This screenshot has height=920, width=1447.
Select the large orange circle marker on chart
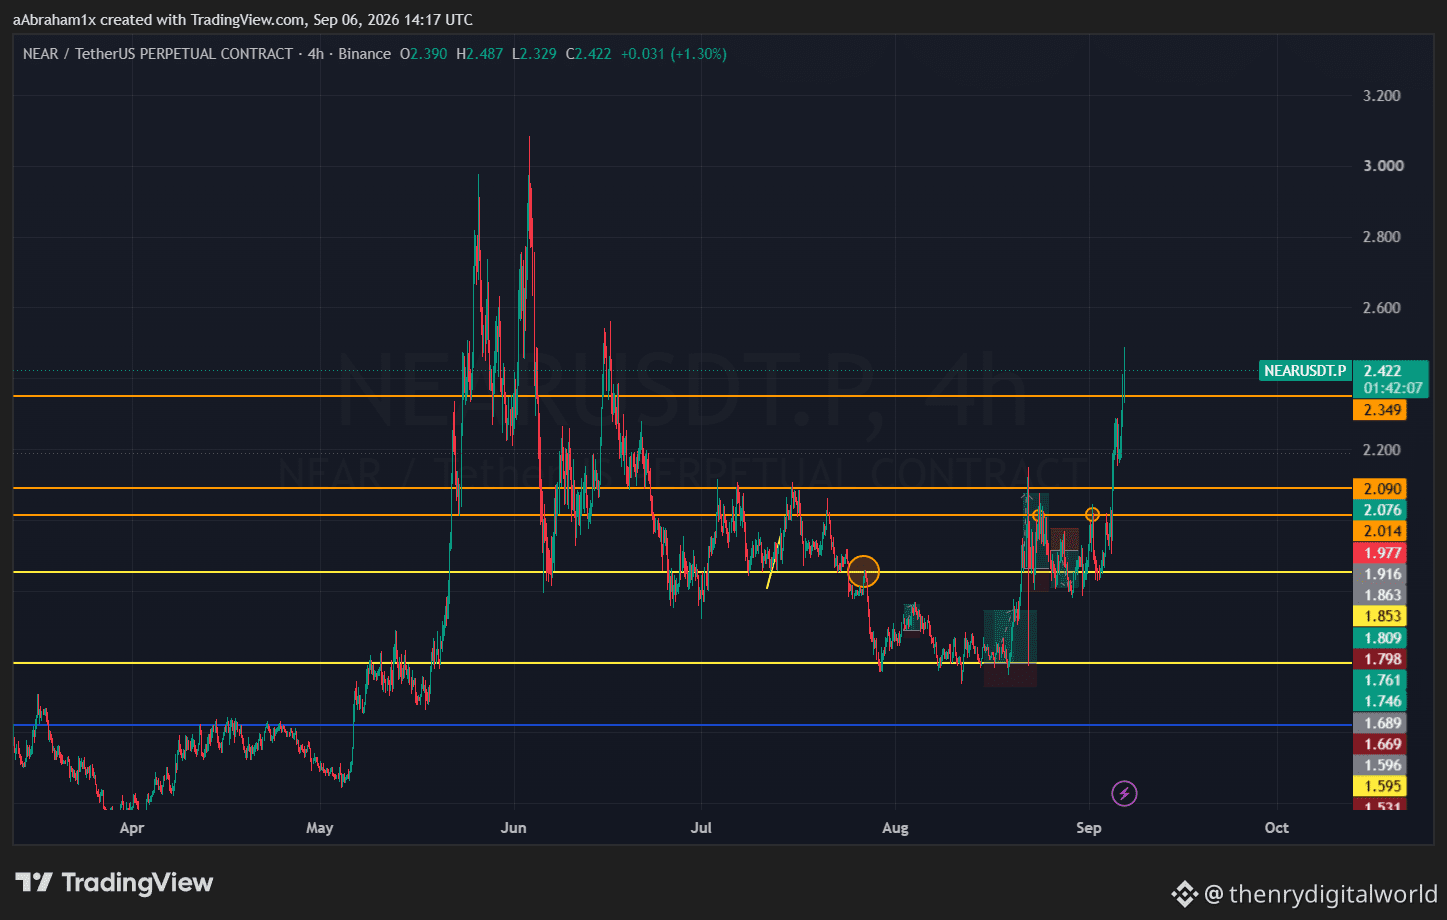[x=864, y=571]
